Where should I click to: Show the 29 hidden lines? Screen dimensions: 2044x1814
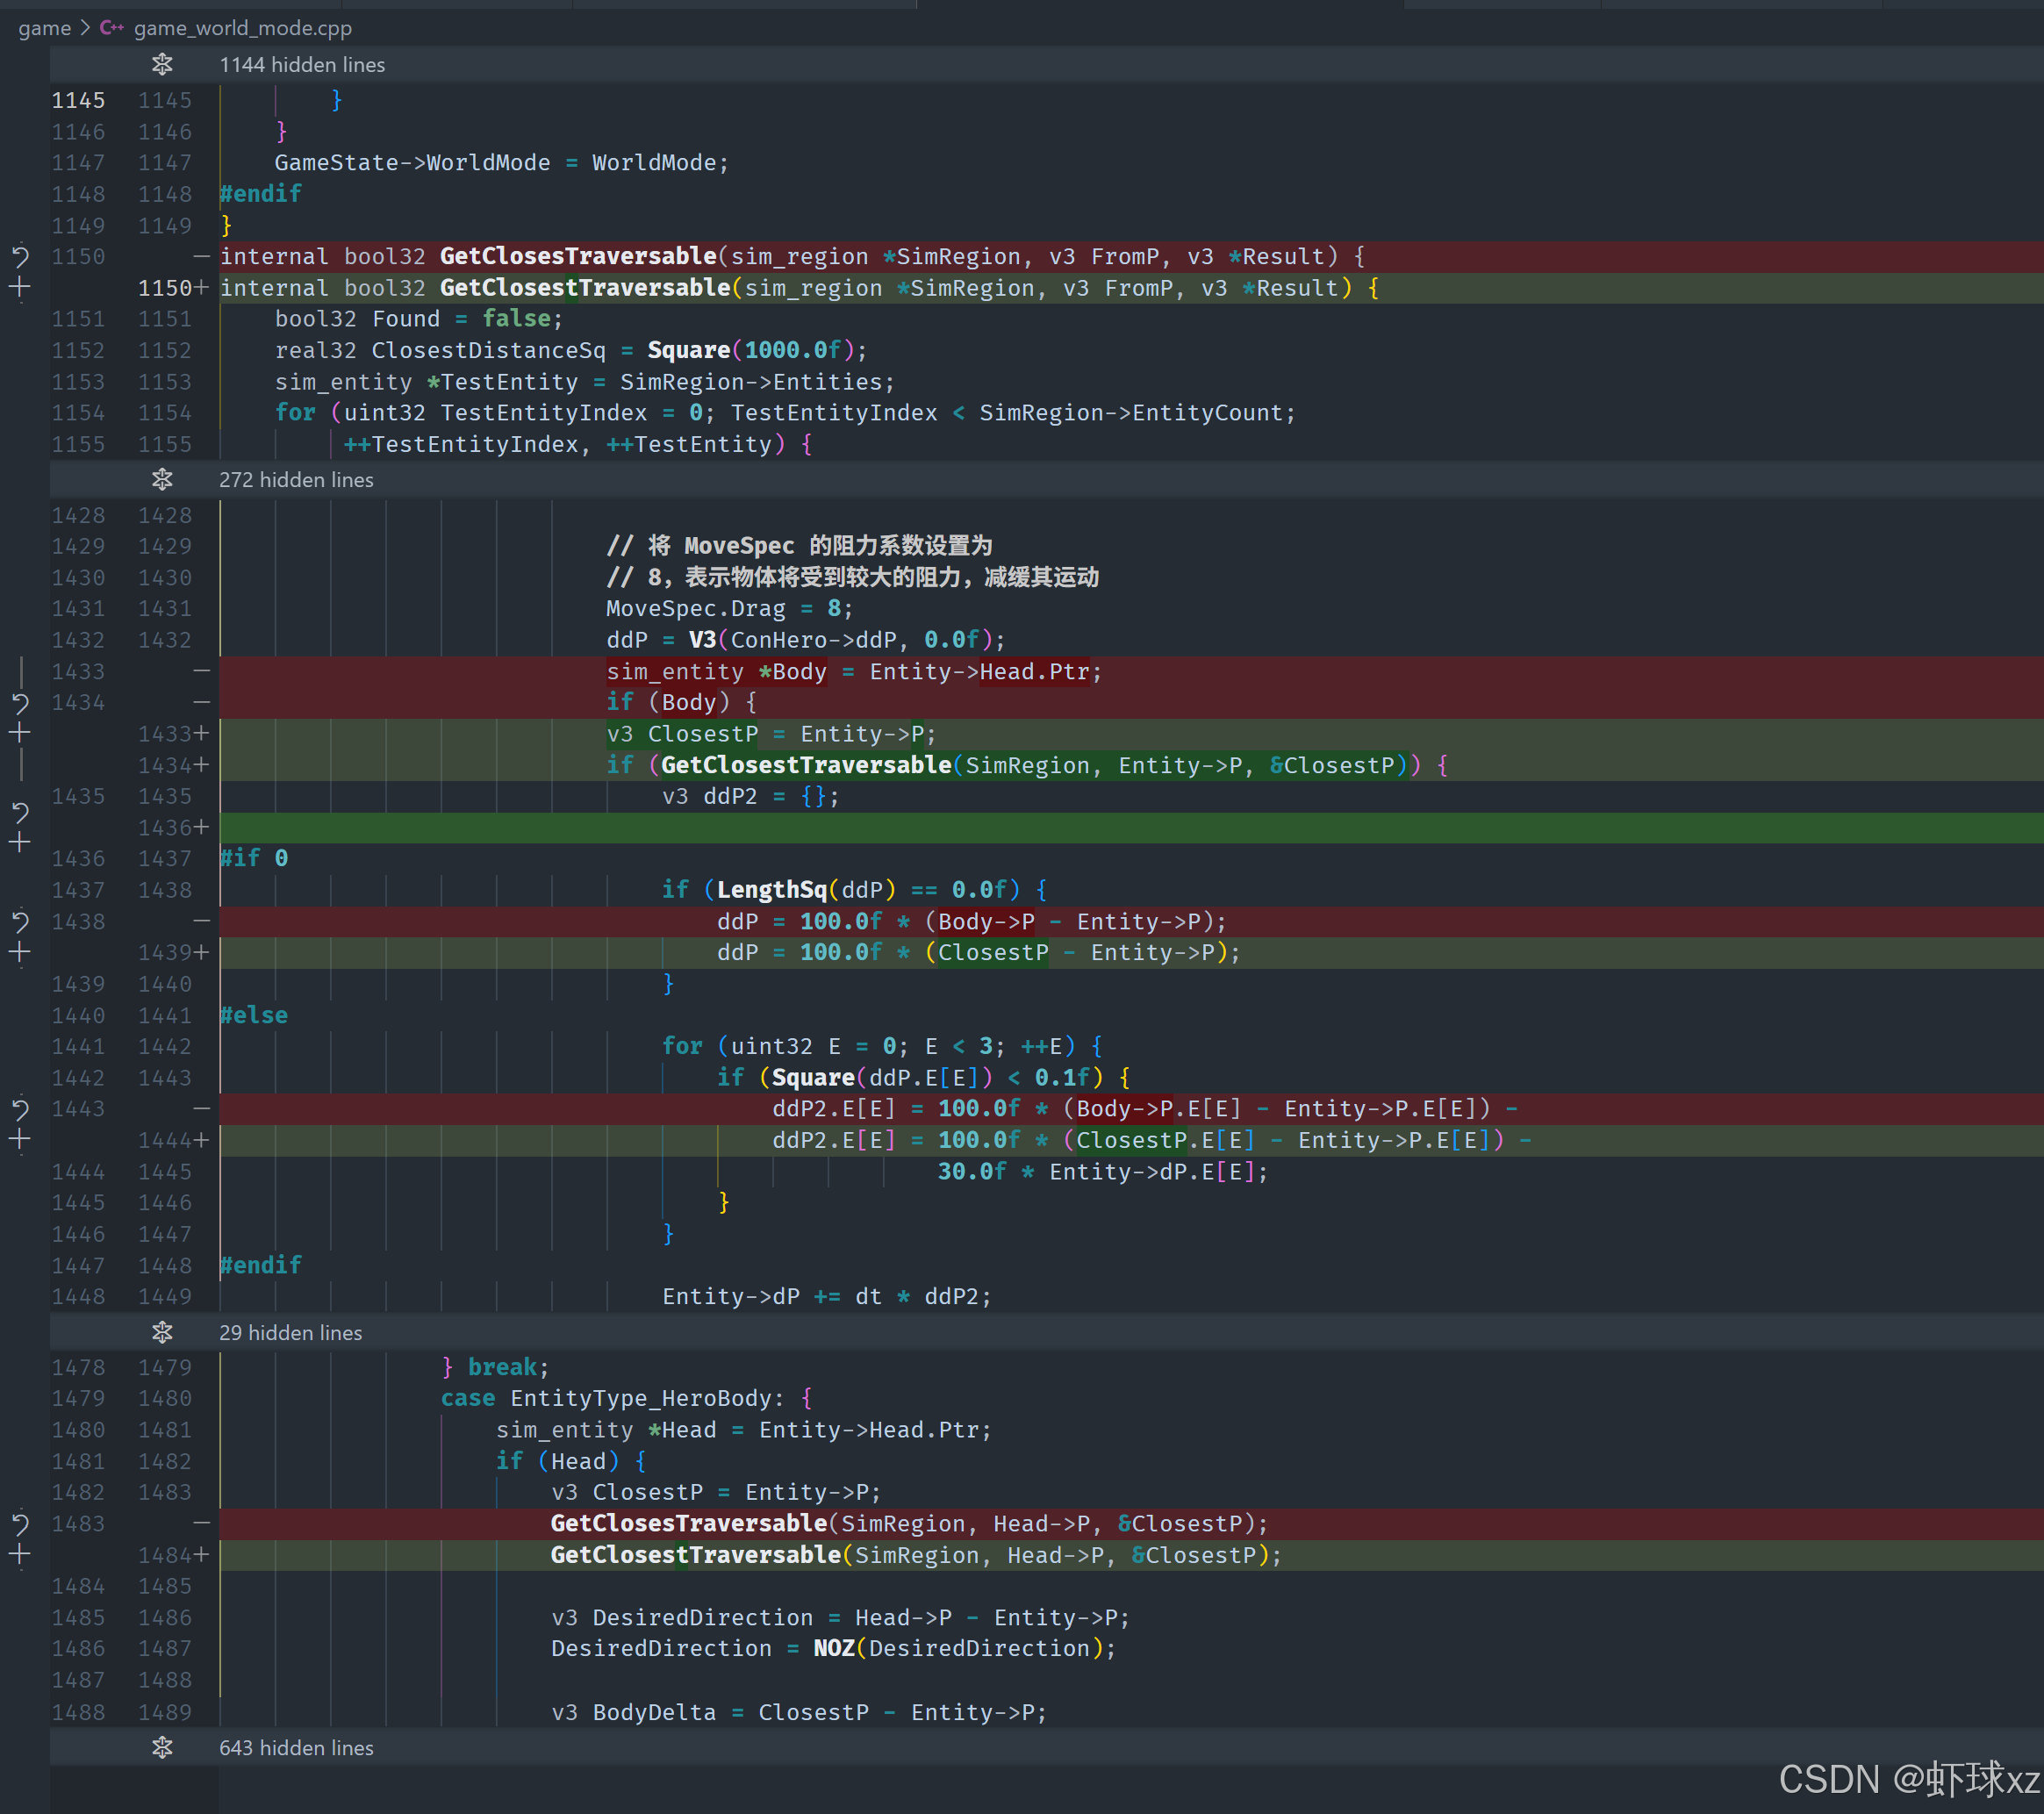tap(162, 1332)
